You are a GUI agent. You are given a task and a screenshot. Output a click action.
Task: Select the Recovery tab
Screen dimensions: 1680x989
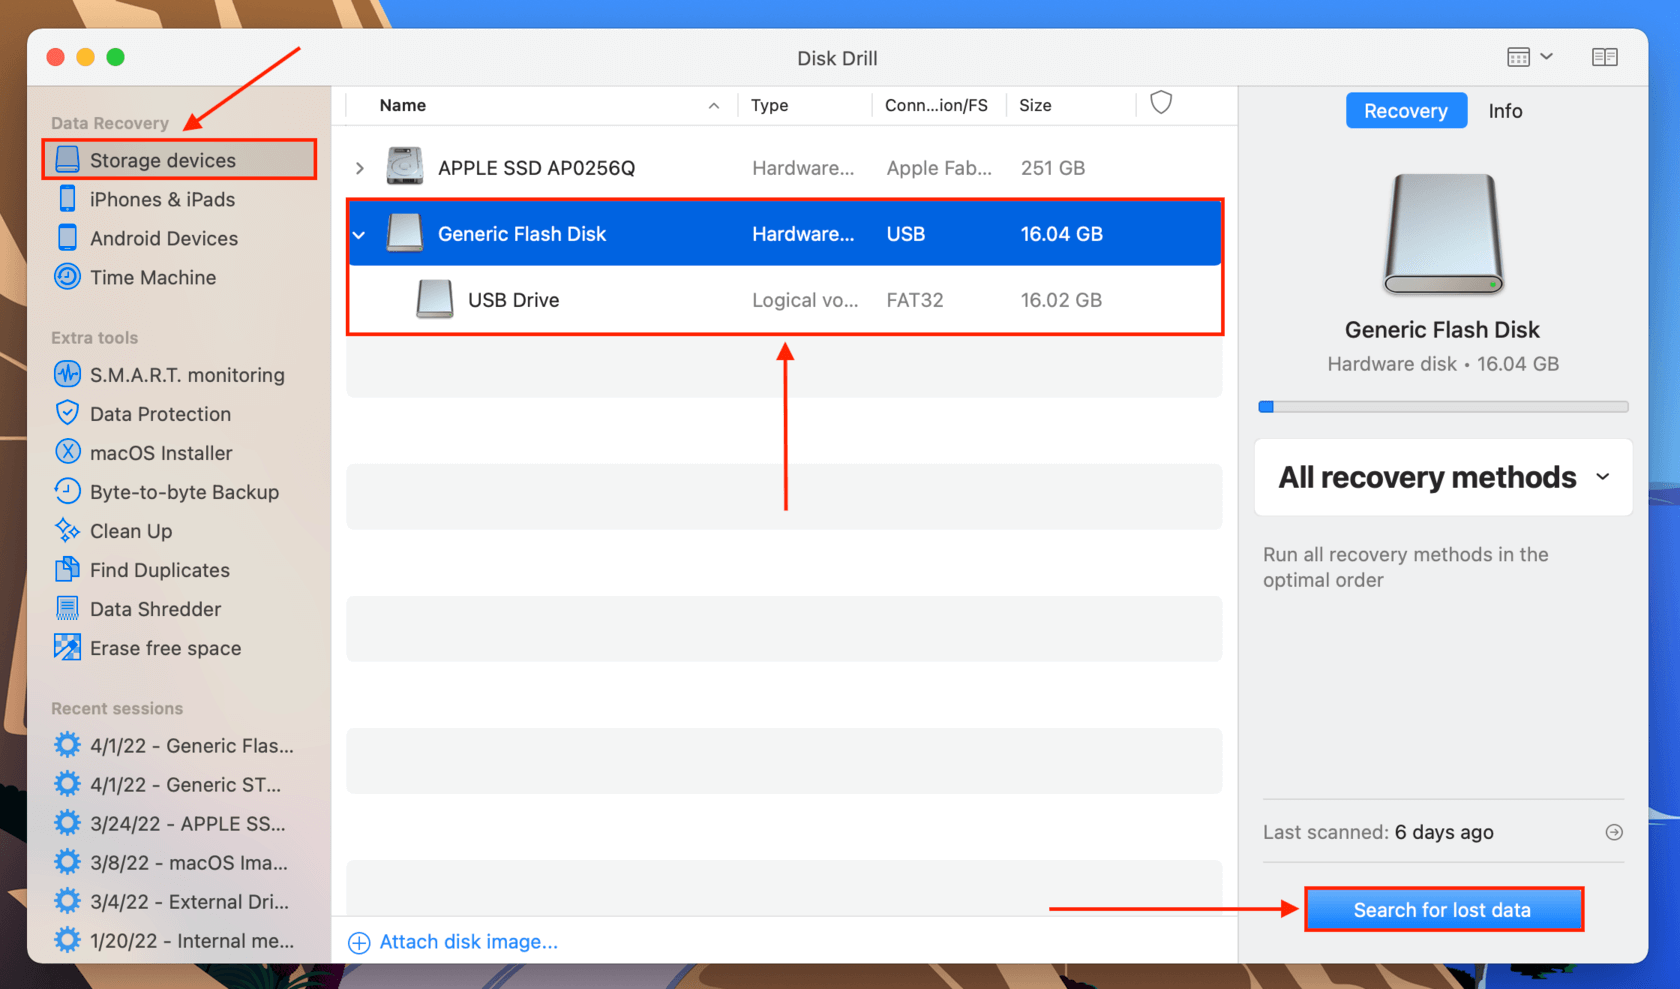coord(1405,111)
